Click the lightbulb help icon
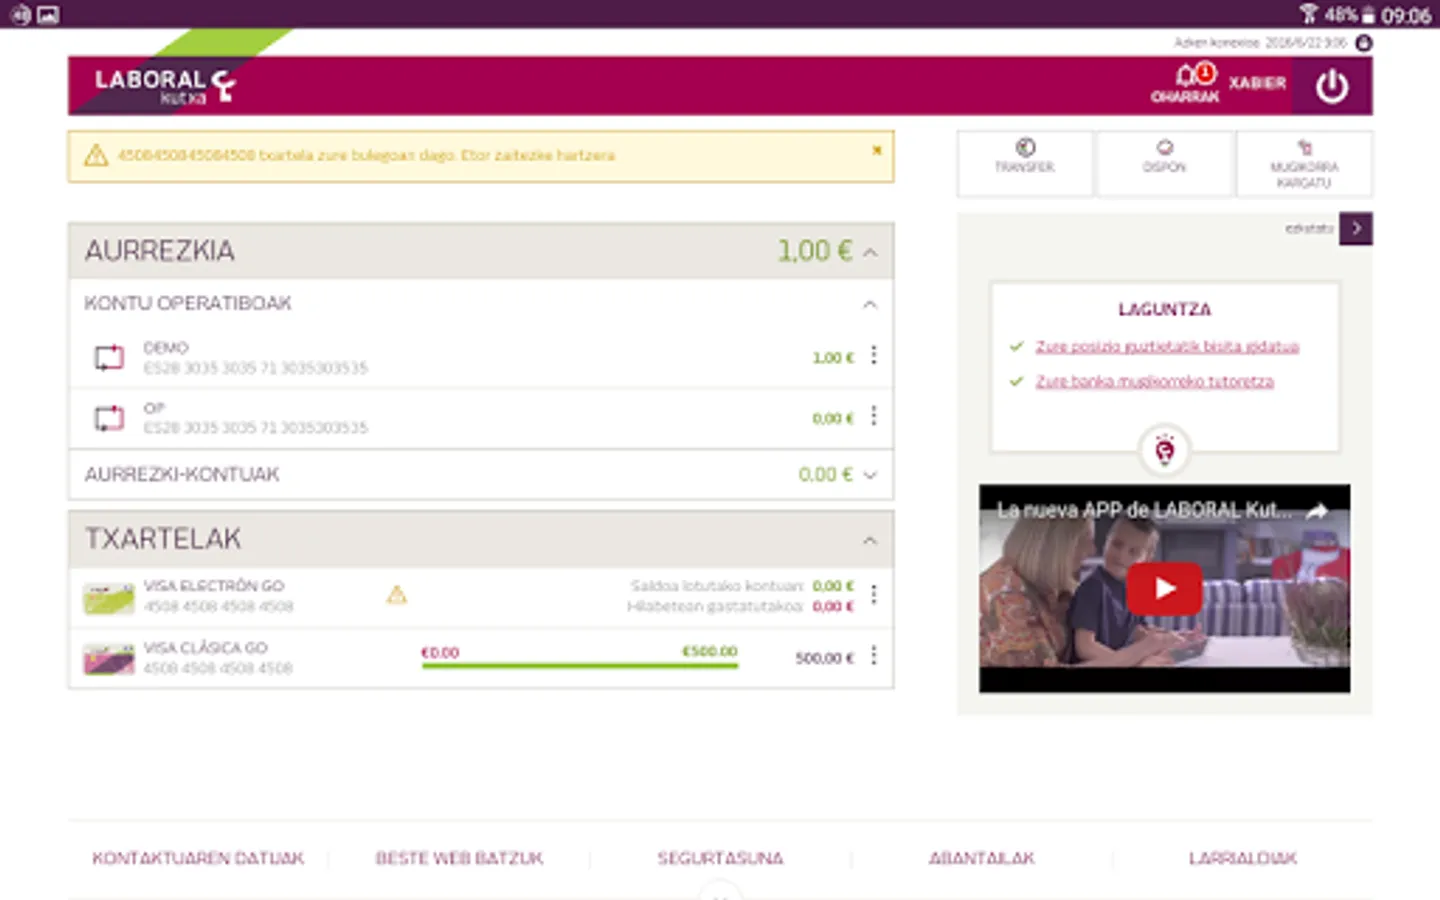The image size is (1440, 900). click(1164, 450)
